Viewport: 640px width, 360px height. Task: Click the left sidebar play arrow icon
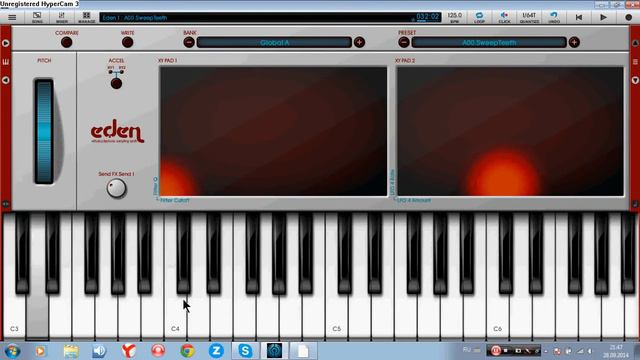(x=6, y=43)
